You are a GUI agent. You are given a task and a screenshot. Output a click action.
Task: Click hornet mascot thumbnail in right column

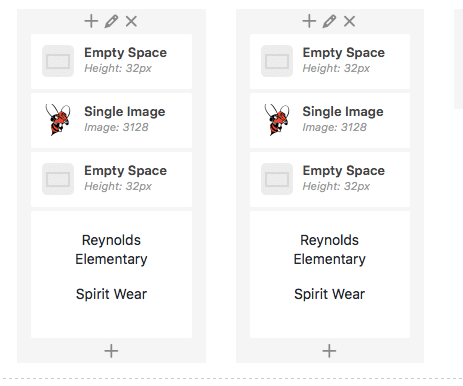[277, 120]
